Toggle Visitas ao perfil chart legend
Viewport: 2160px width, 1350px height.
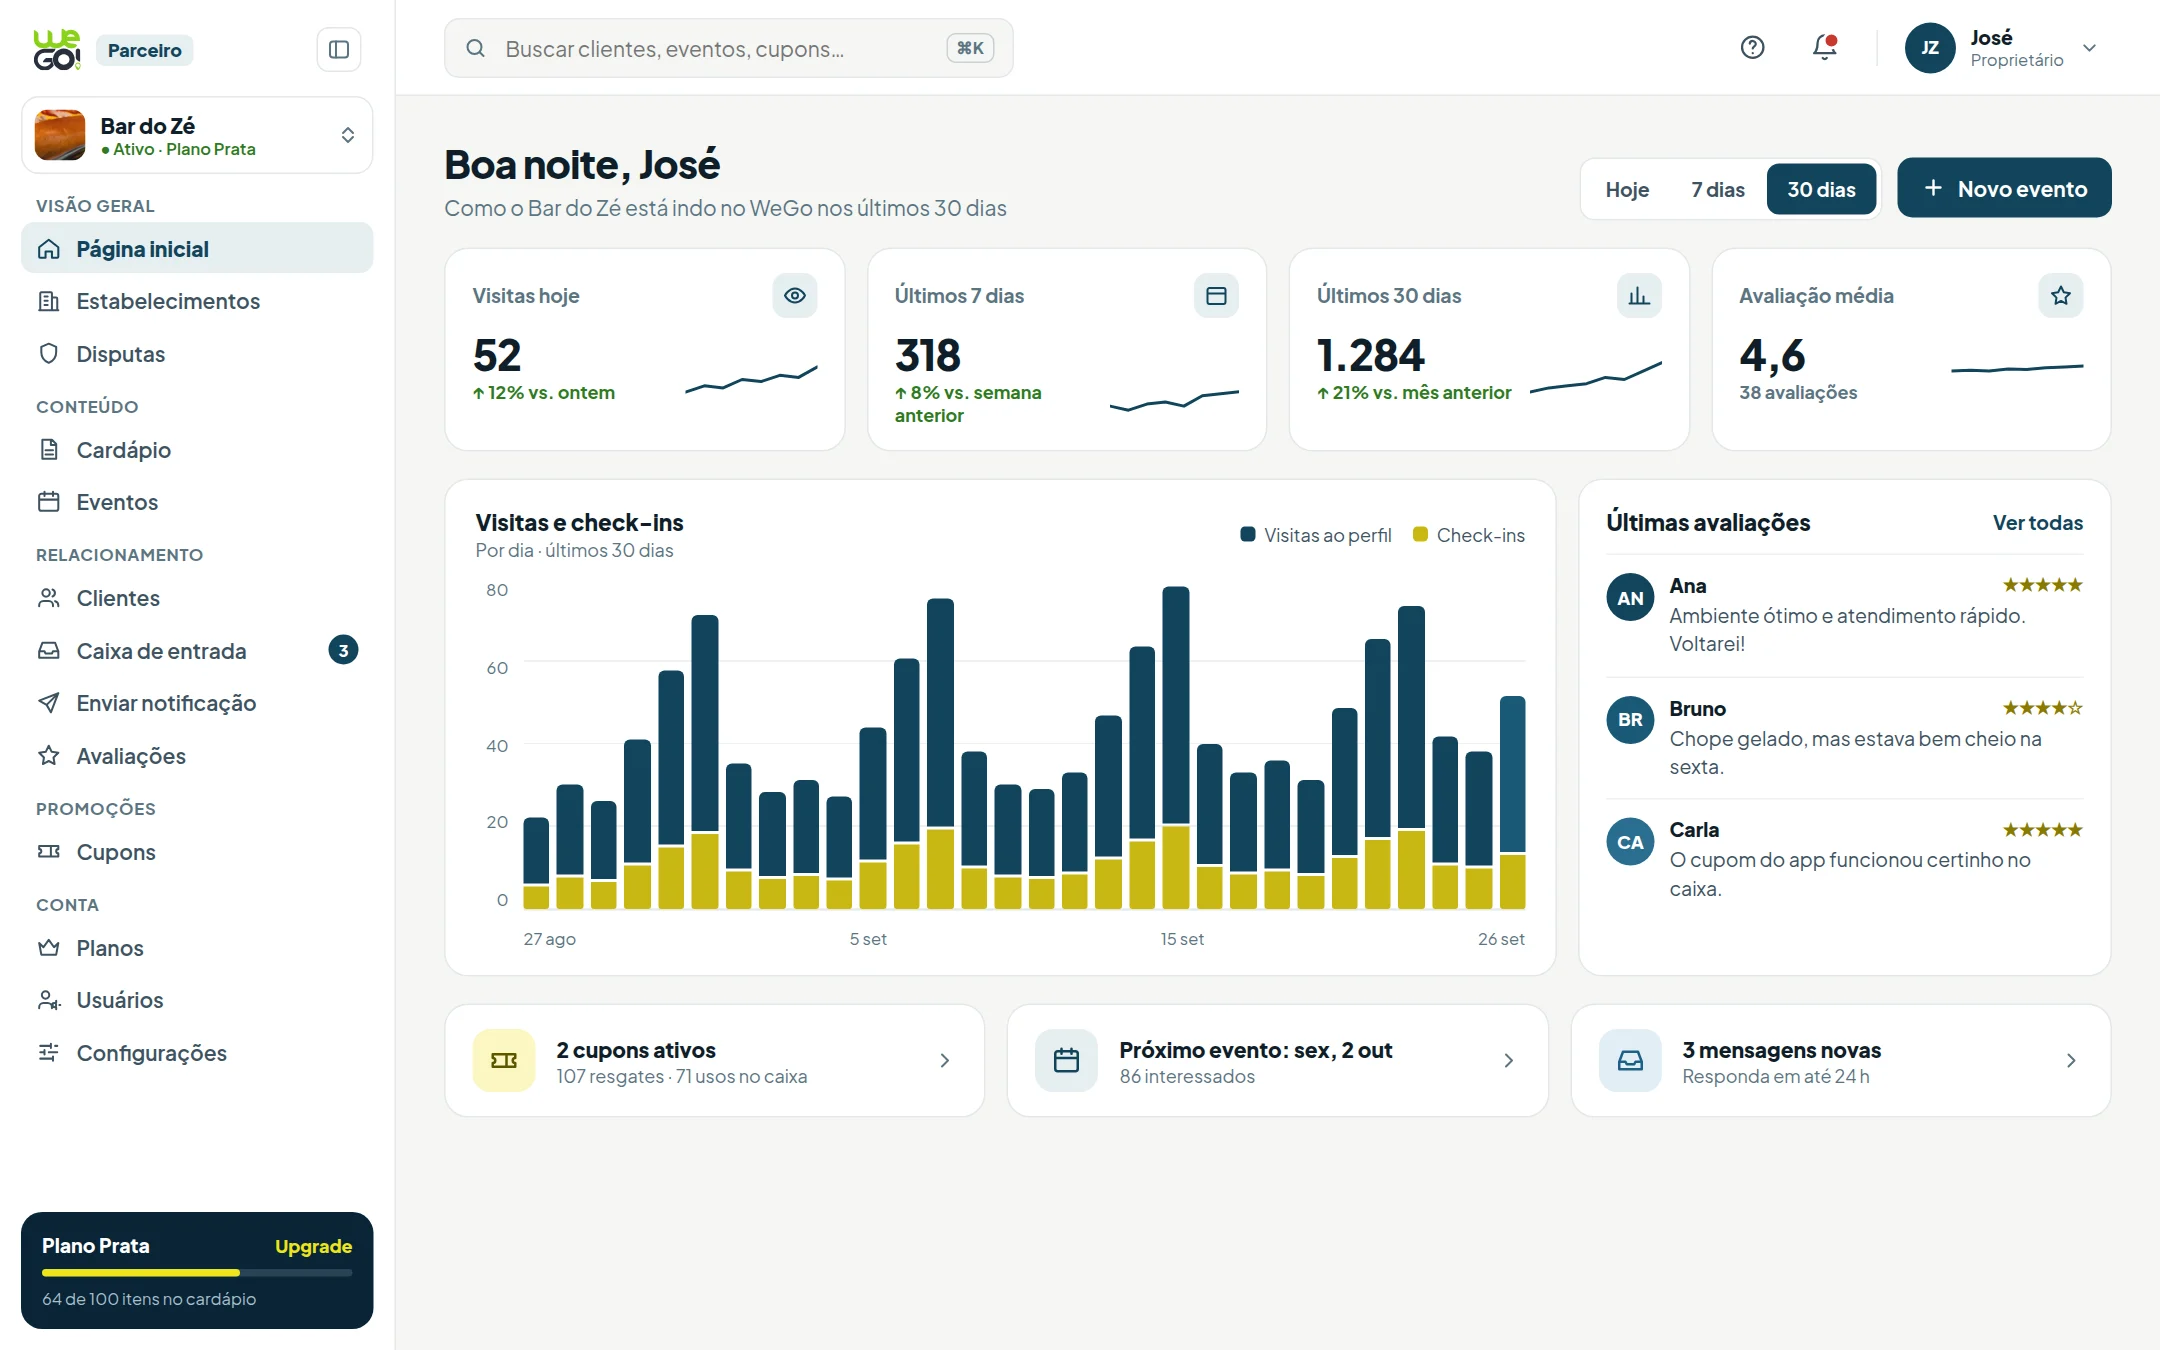[1316, 535]
